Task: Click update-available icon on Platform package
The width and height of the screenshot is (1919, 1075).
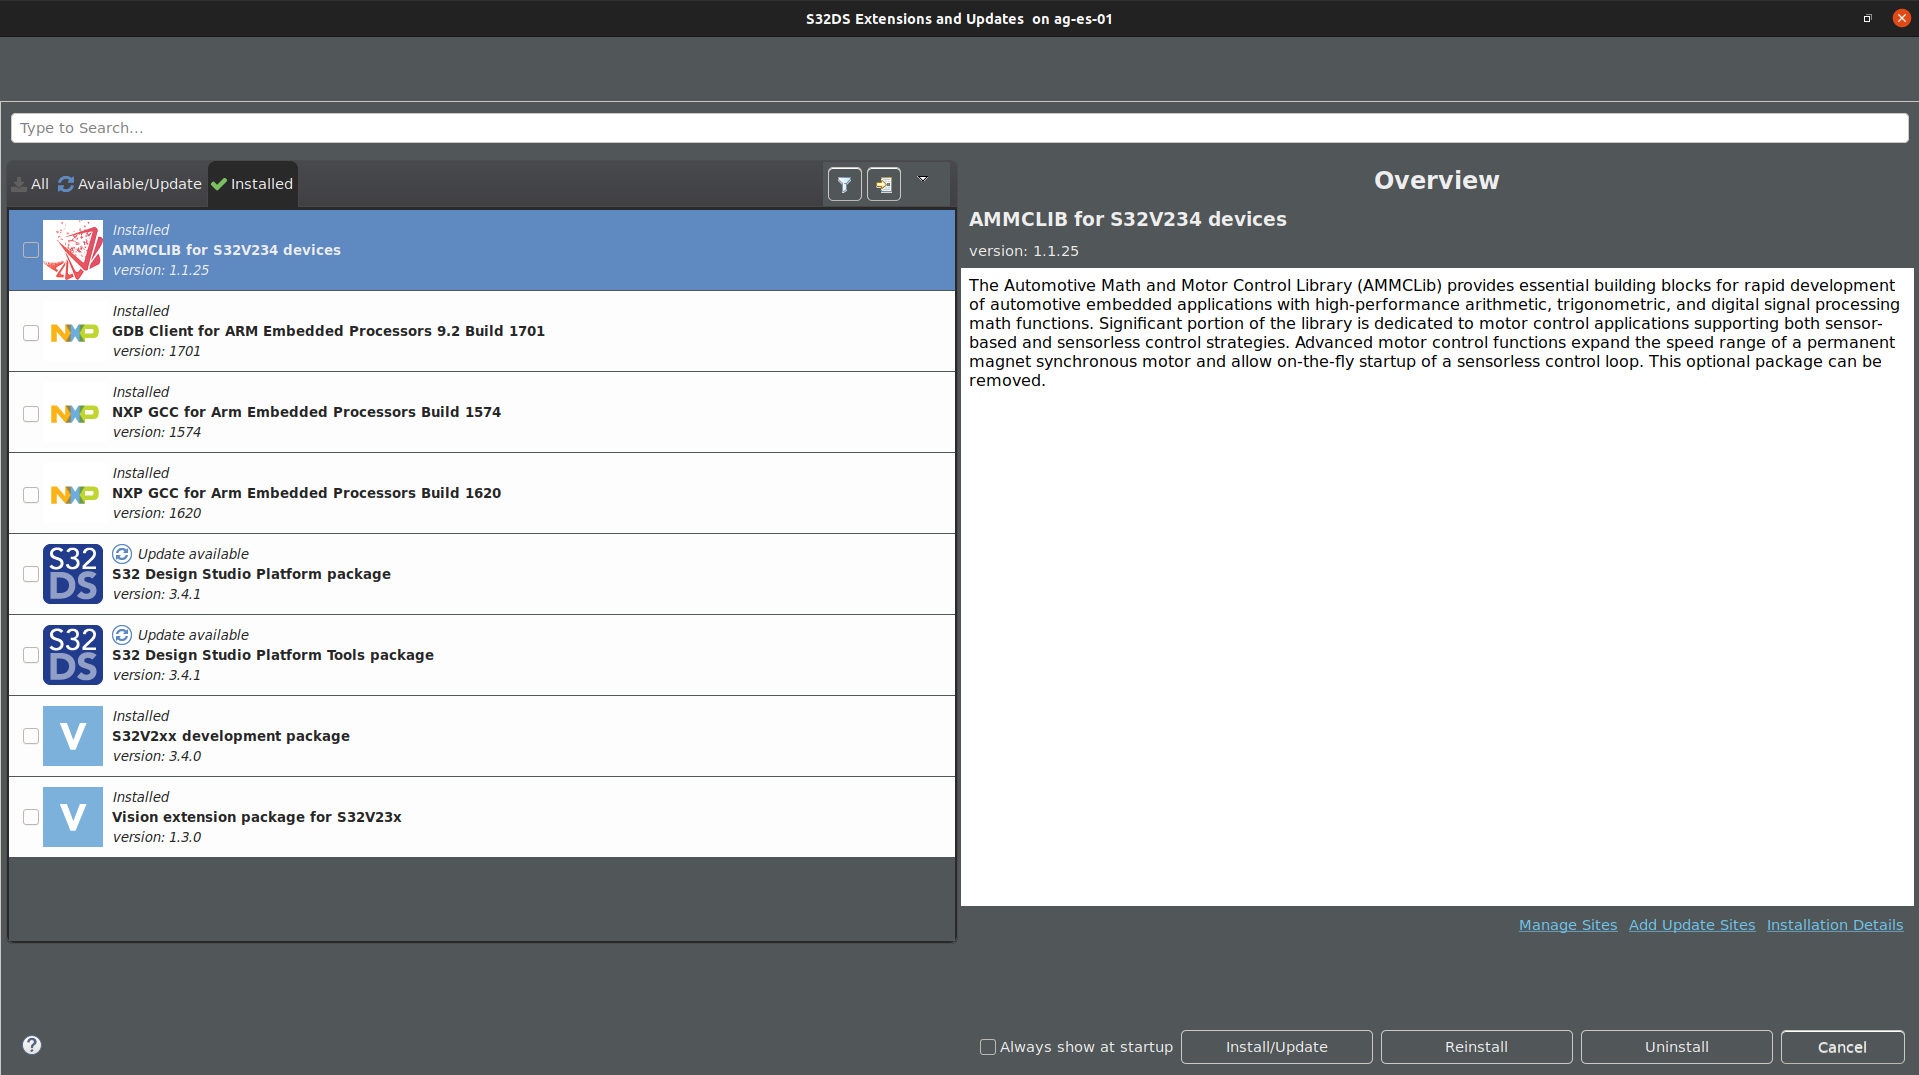Action: pos(122,554)
